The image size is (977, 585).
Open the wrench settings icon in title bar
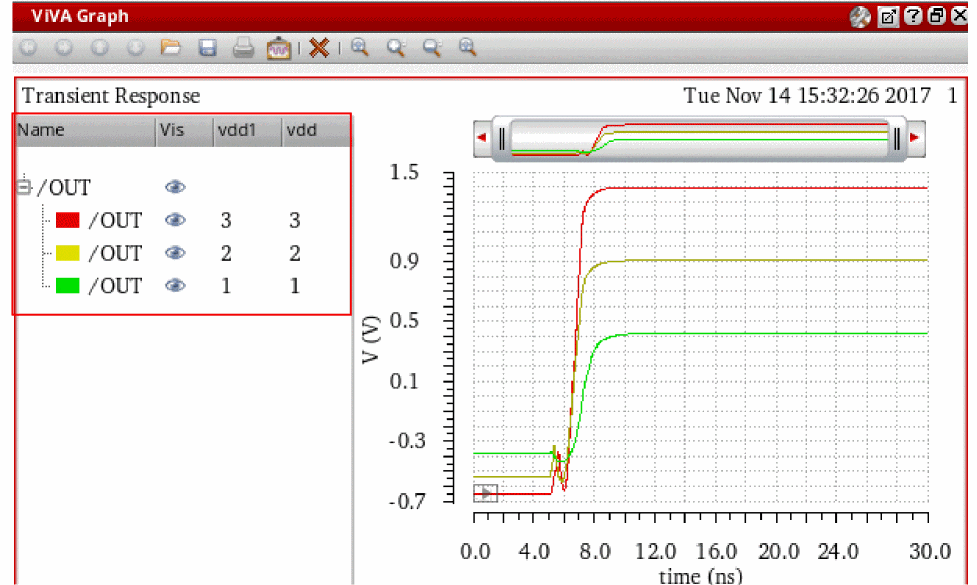pos(859,17)
